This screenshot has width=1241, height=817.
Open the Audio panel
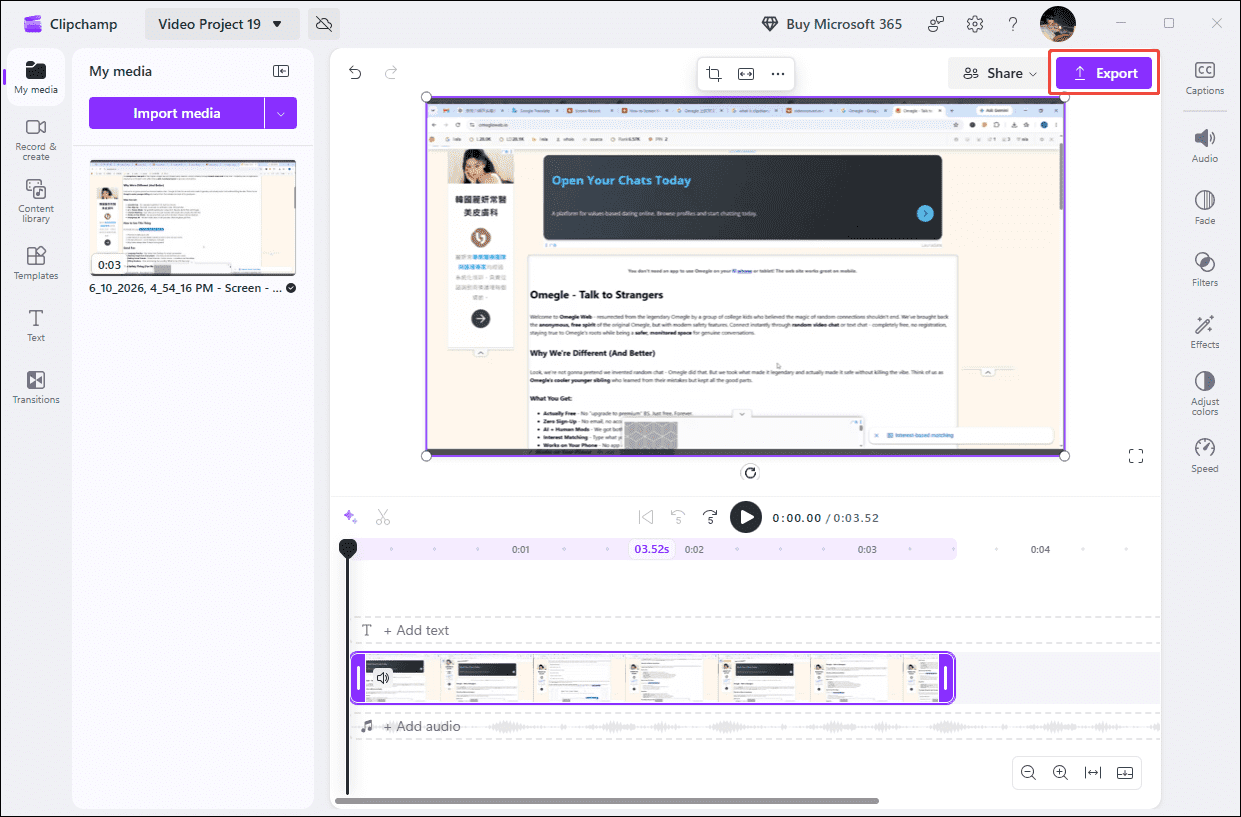1204,145
